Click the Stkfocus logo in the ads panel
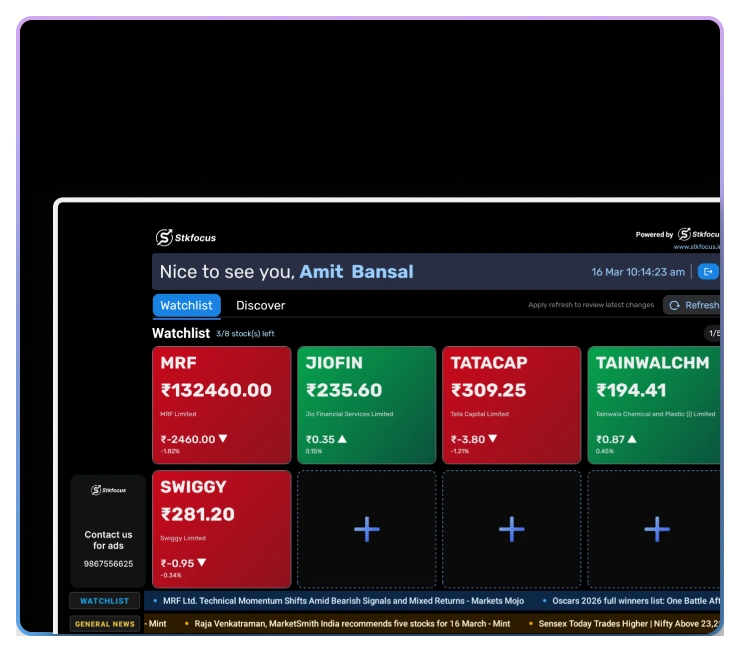 108,490
